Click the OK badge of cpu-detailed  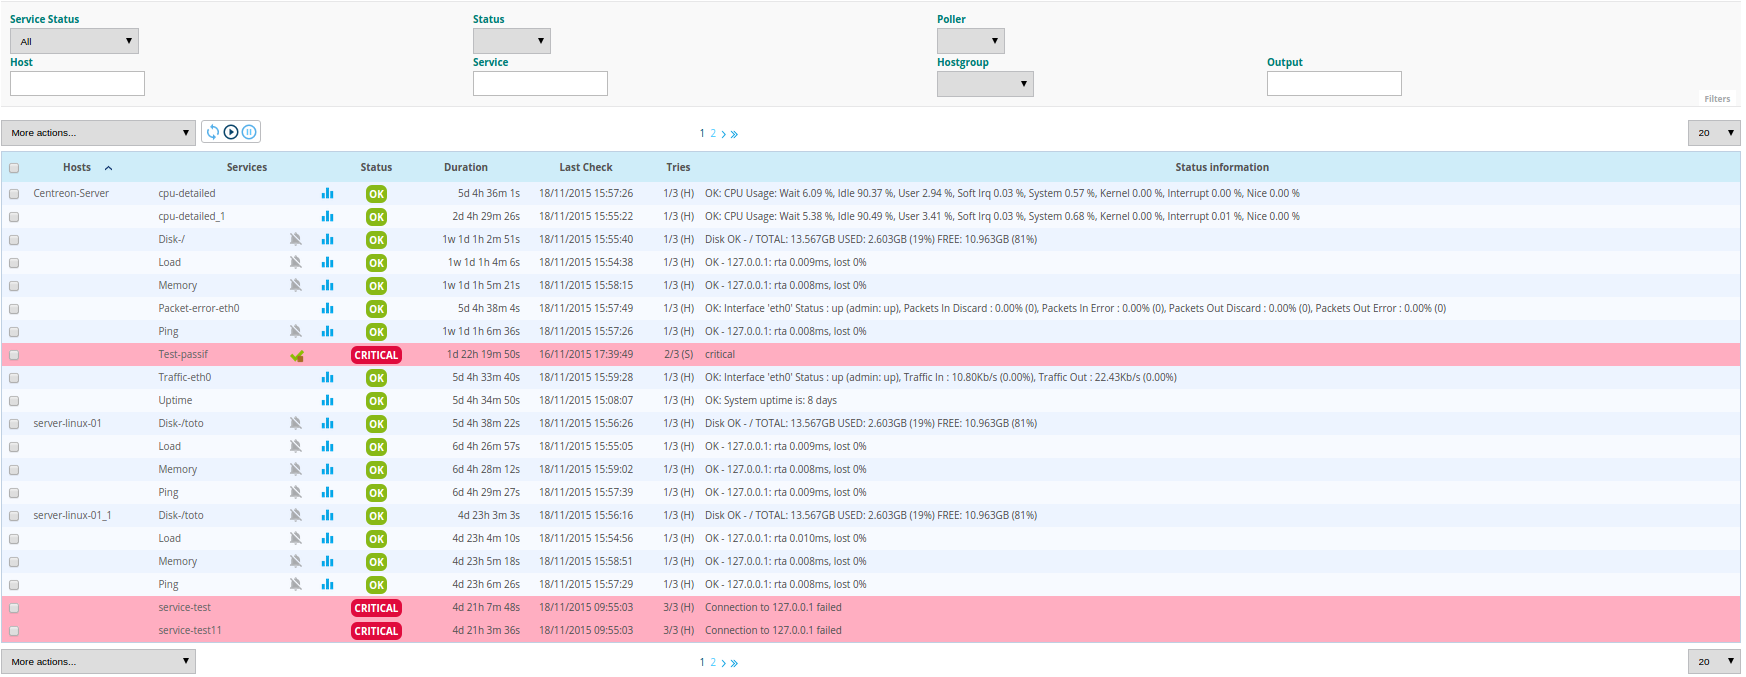pyautogui.click(x=376, y=194)
